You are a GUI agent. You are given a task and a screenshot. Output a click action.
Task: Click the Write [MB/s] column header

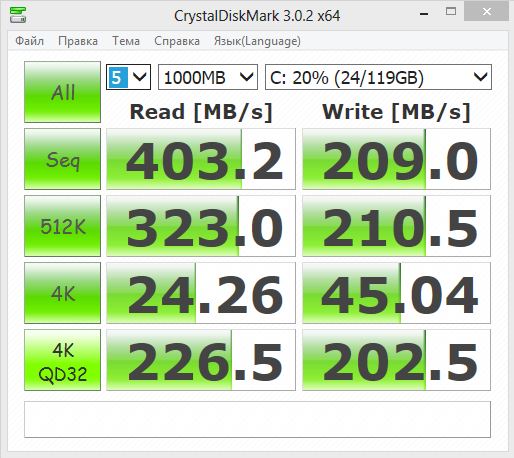[x=396, y=112]
